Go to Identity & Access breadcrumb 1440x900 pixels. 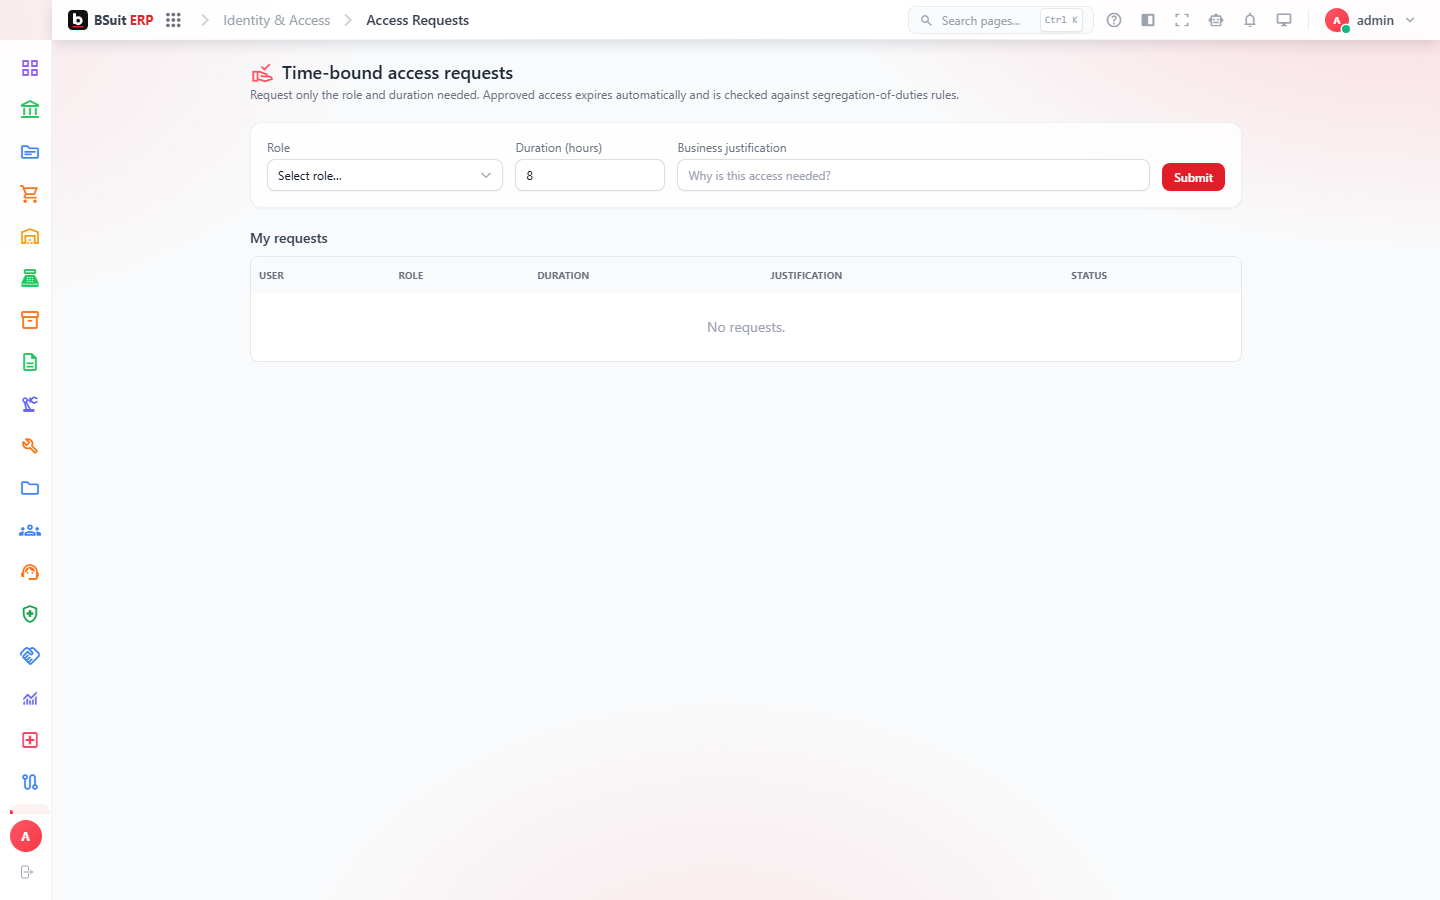[x=276, y=20]
